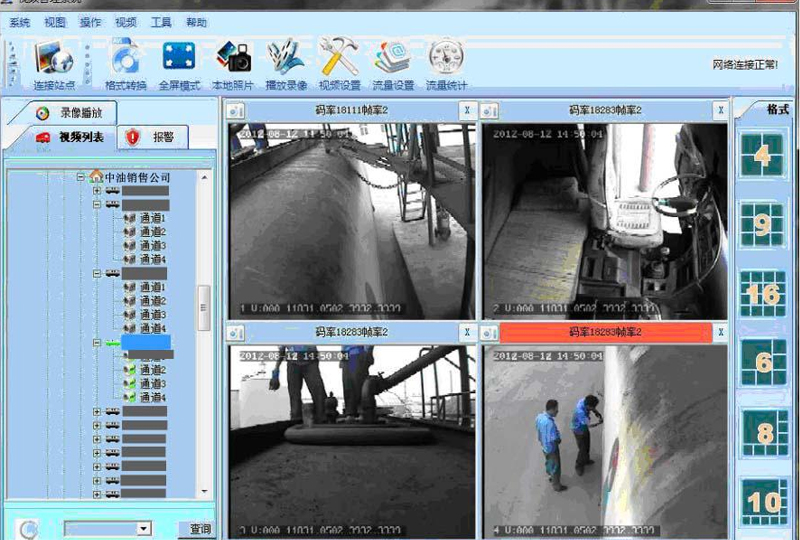The height and width of the screenshot is (540, 800).
Task: Click the 查询 search button
Action: (200, 529)
